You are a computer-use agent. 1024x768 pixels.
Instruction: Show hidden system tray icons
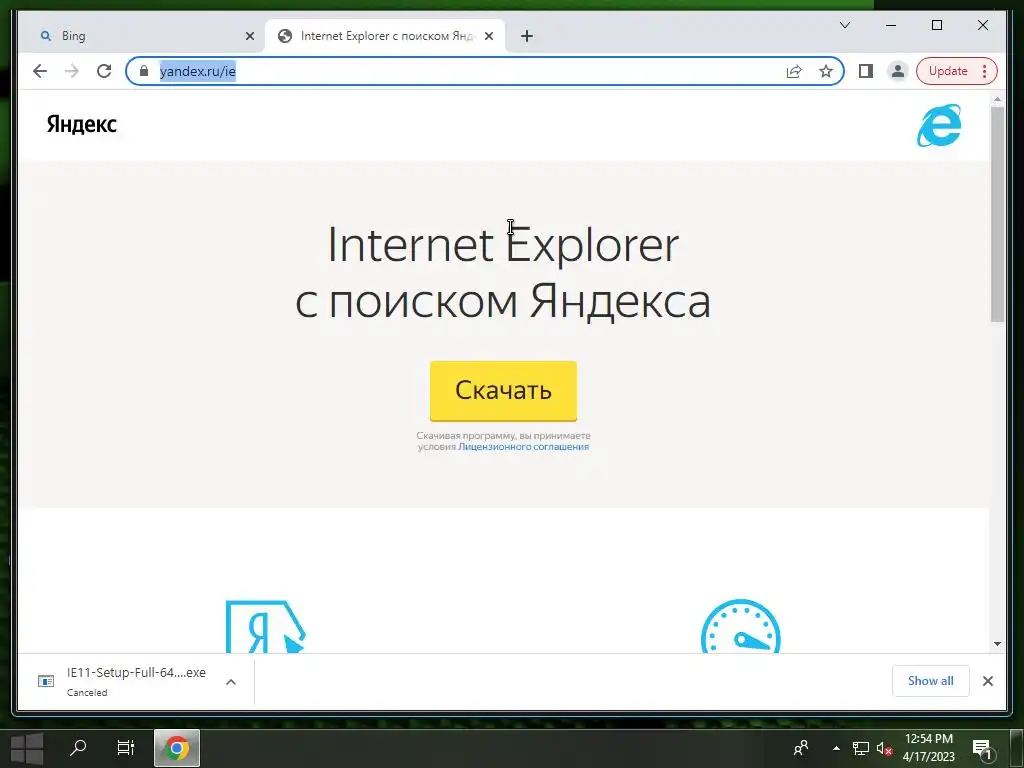point(837,748)
